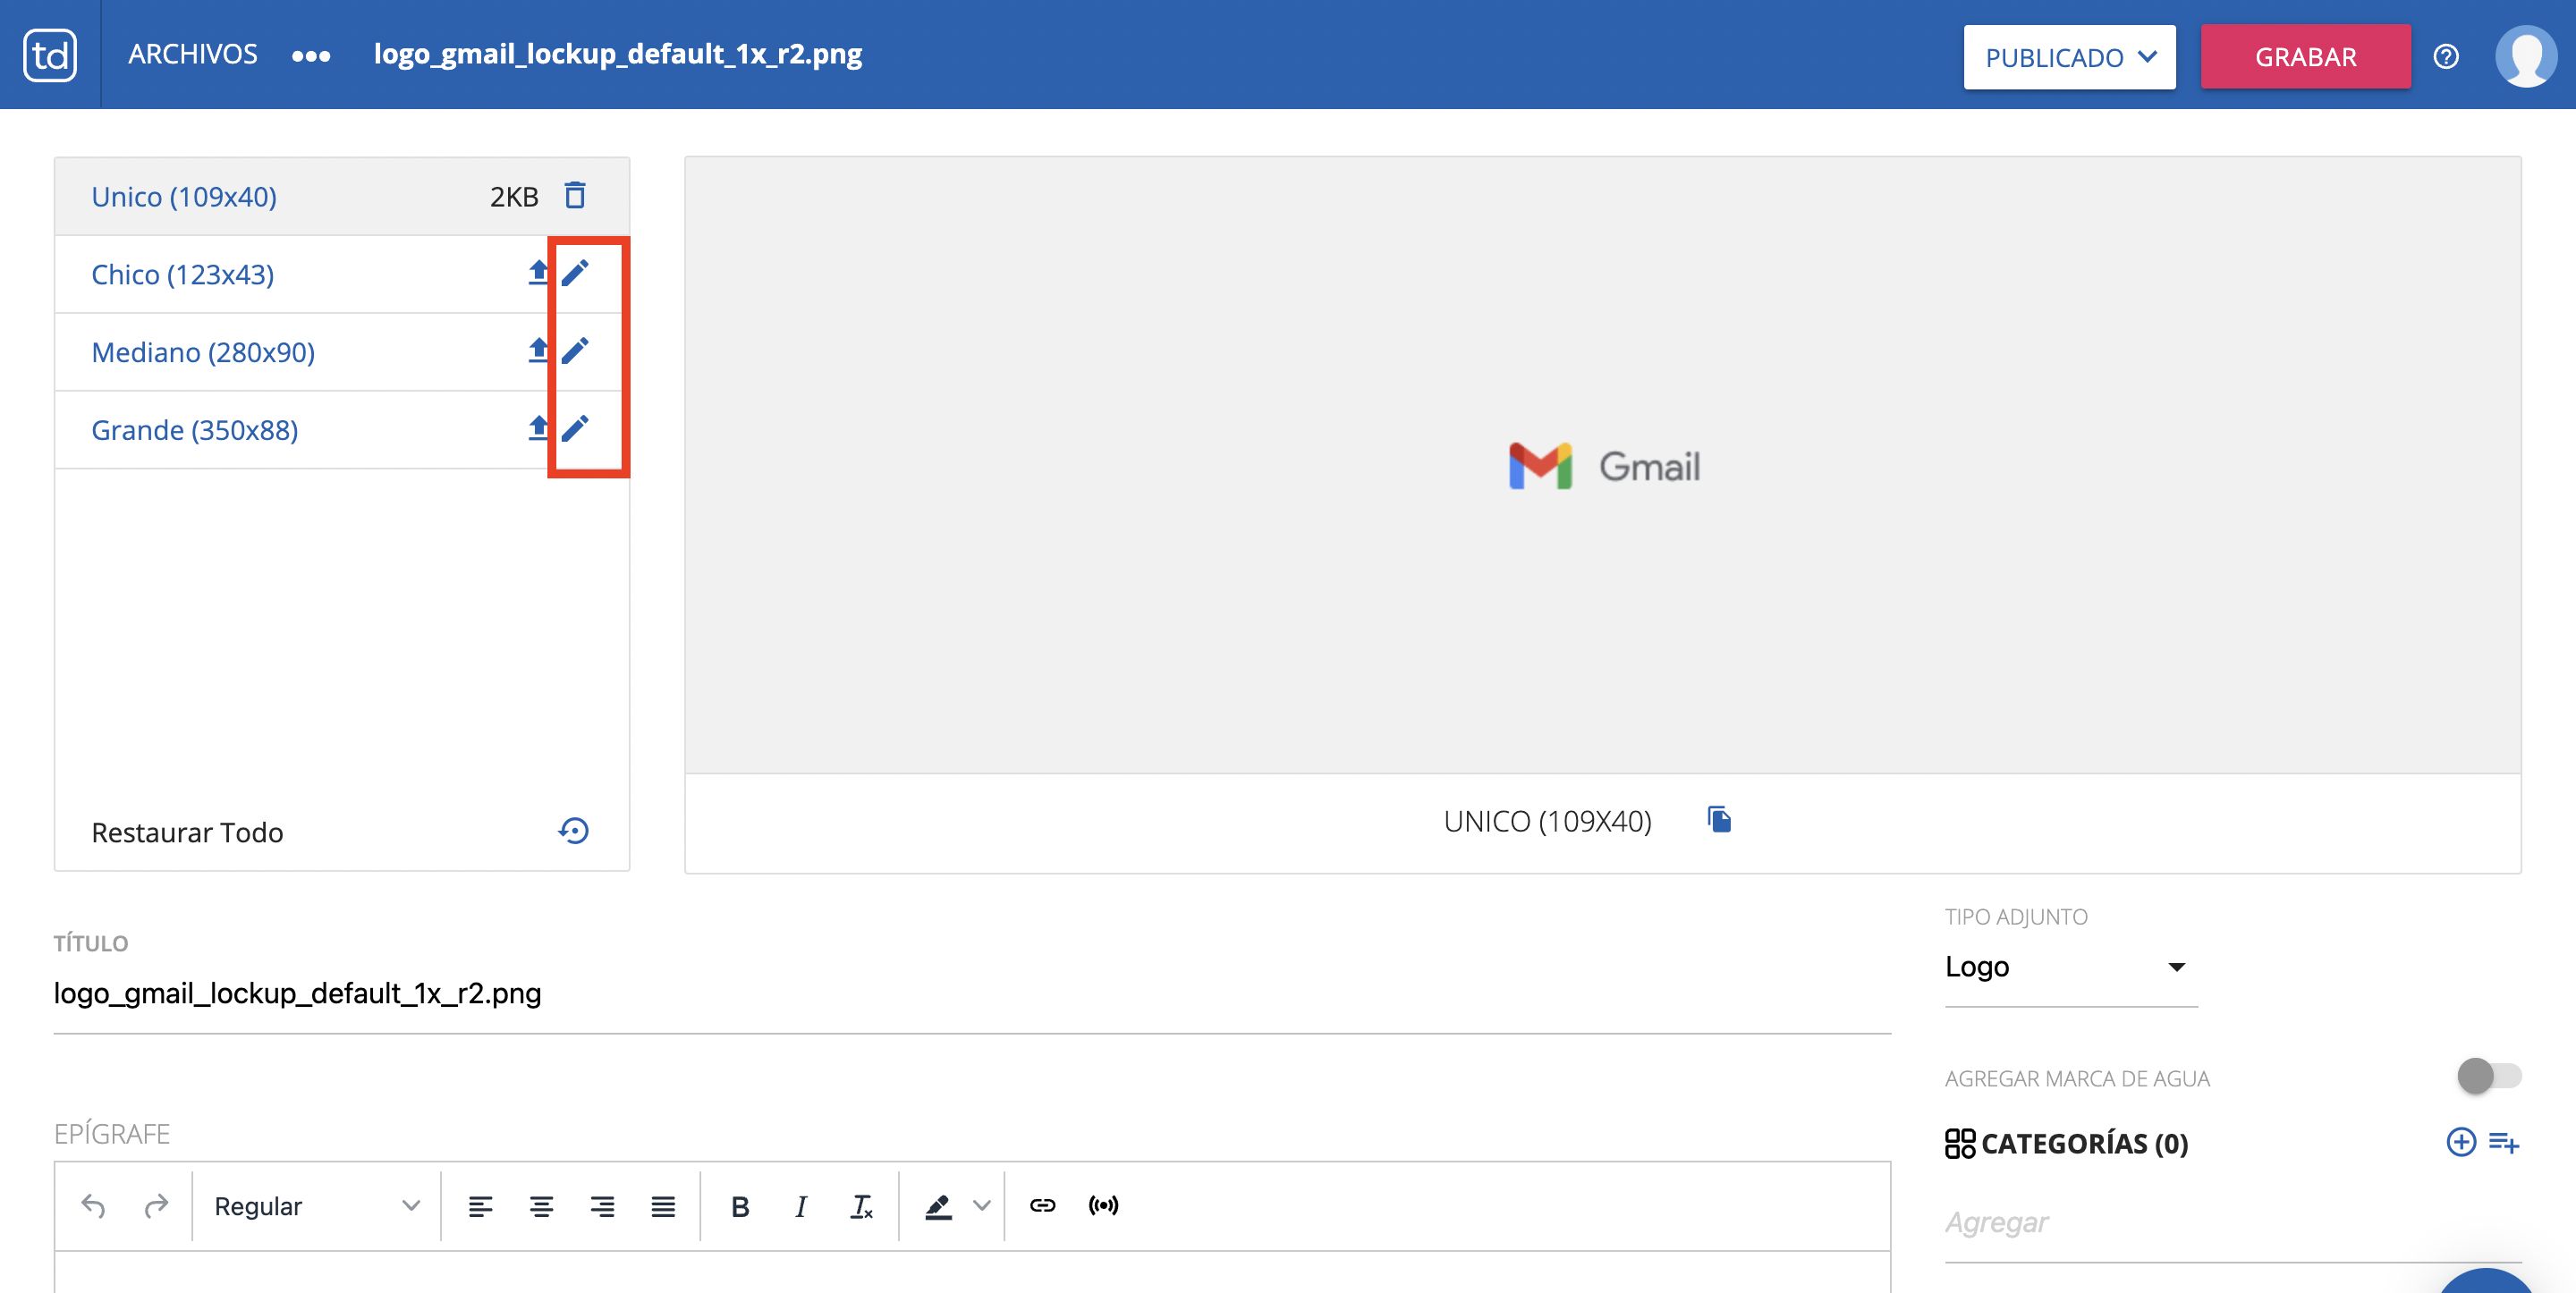Go to ARCHIVOS section
Viewport: 2576px width, 1293px height.
pos(193,55)
